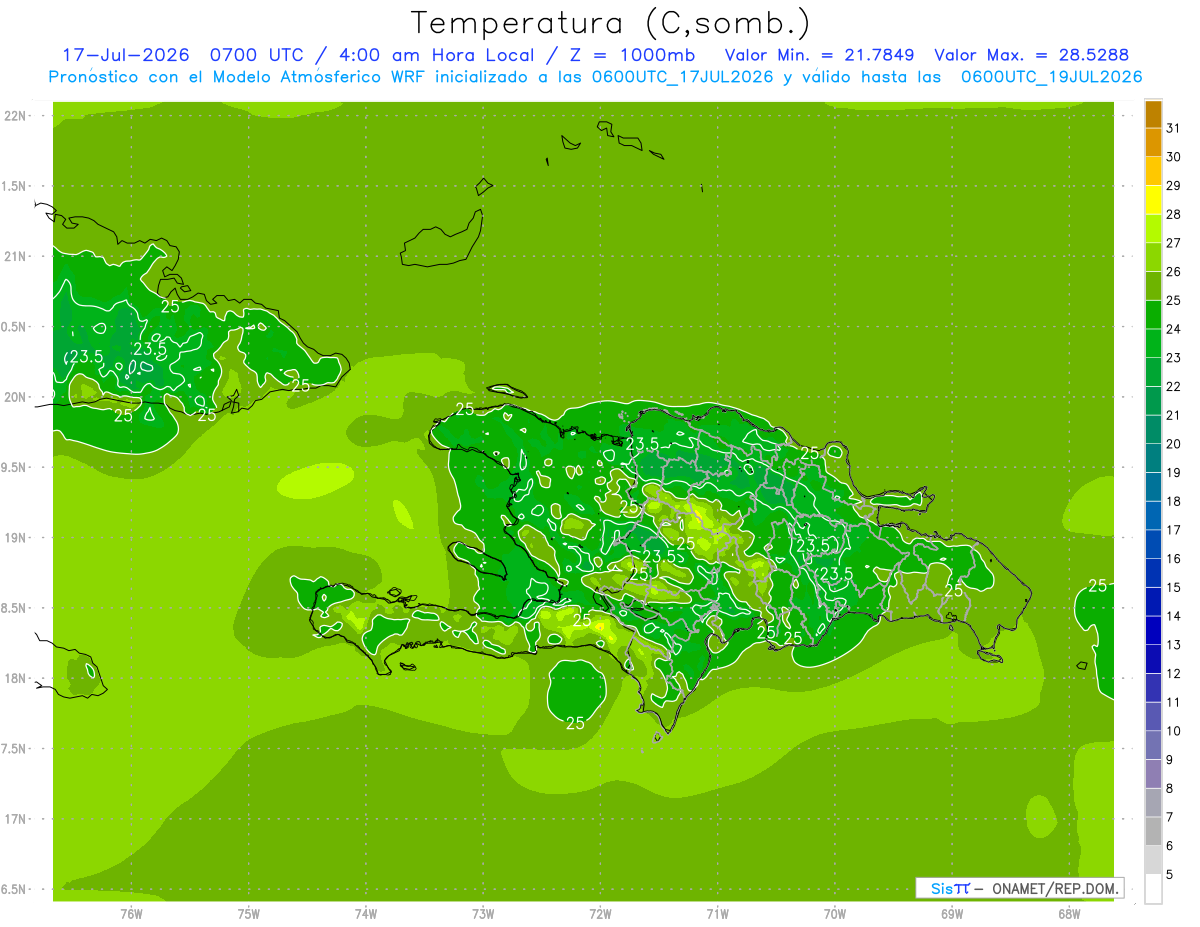Click the legend scale value 12
This screenshot has width=1200, height=927.
pyautogui.click(x=1174, y=673)
